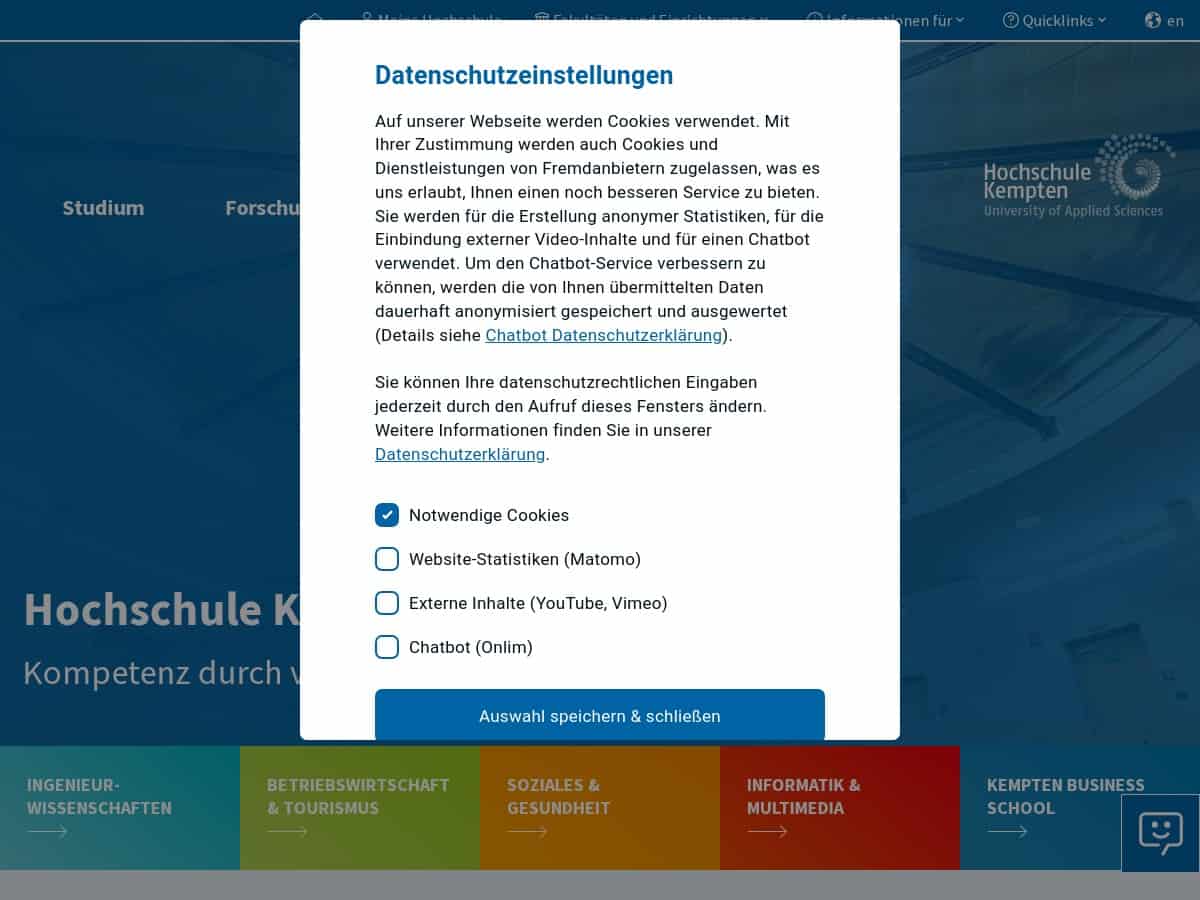Click the arrow under Betriebswirtschaft & Tourismus

(287, 831)
